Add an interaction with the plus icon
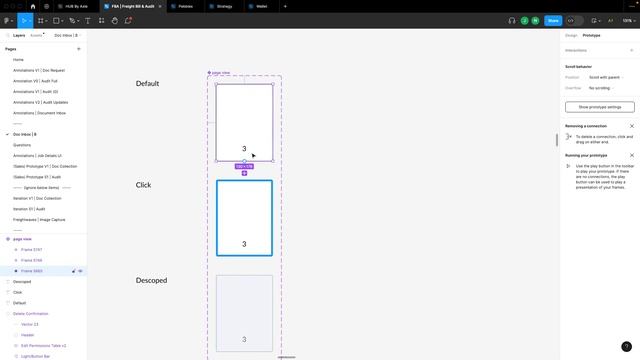 tap(631, 50)
